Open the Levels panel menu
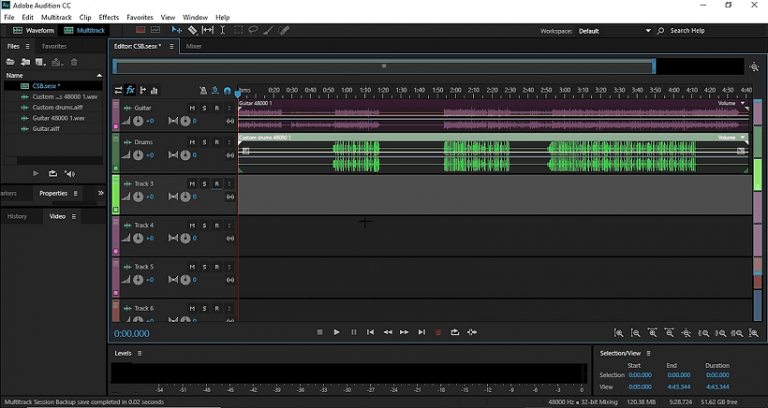The width and height of the screenshot is (768, 408). (x=140, y=353)
